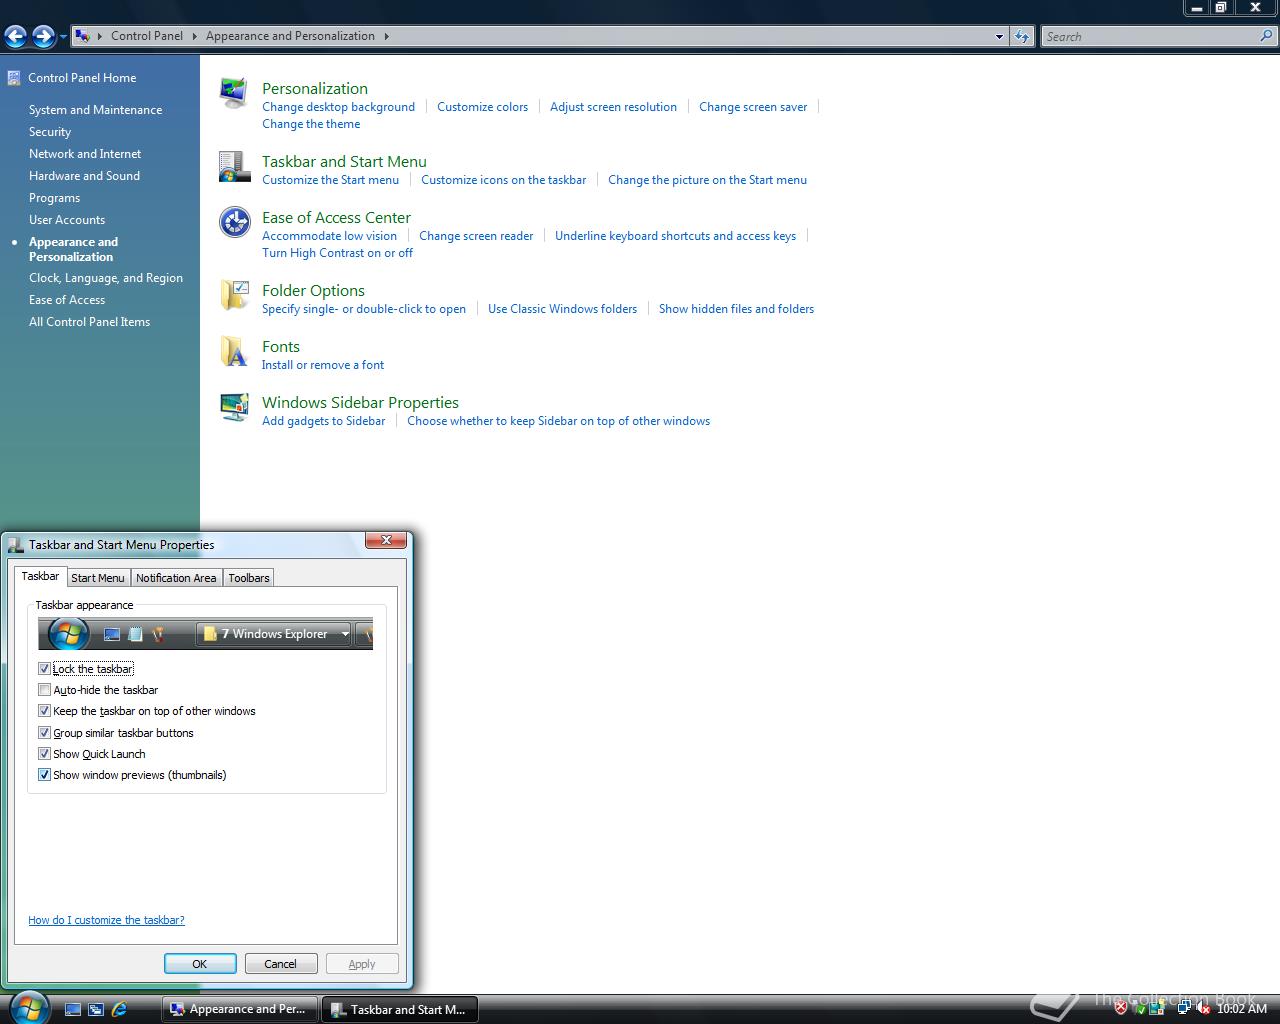Enable Auto-hide the taskbar
The height and width of the screenshot is (1024, 1280).
[44, 690]
